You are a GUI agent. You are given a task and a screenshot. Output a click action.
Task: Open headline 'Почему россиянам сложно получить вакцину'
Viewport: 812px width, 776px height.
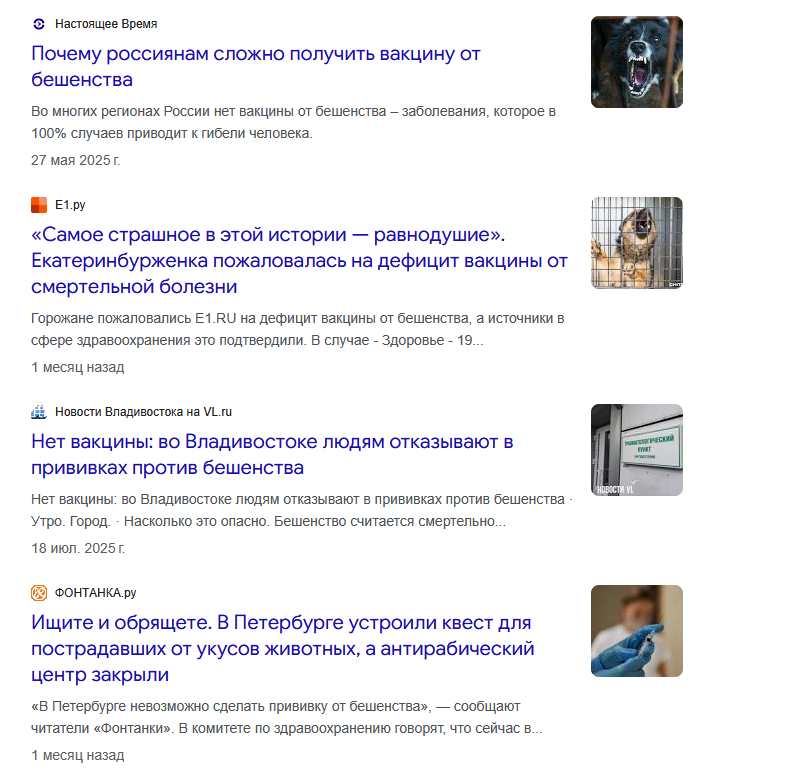pos(256,67)
